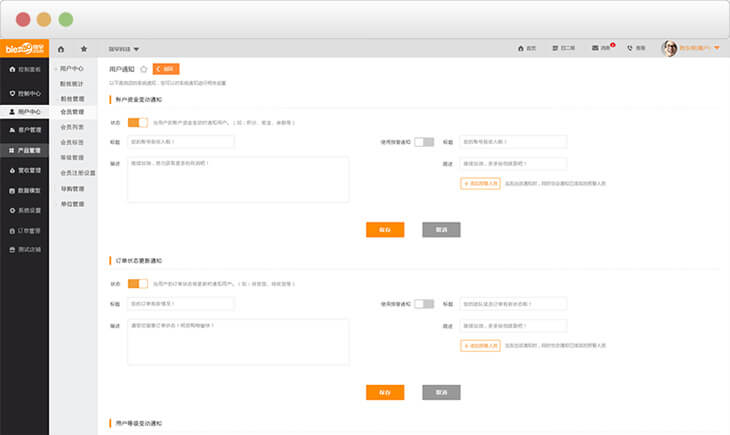The width and height of the screenshot is (730, 435).
Task: Click the phone service icon in header
Action: click(x=629, y=48)
